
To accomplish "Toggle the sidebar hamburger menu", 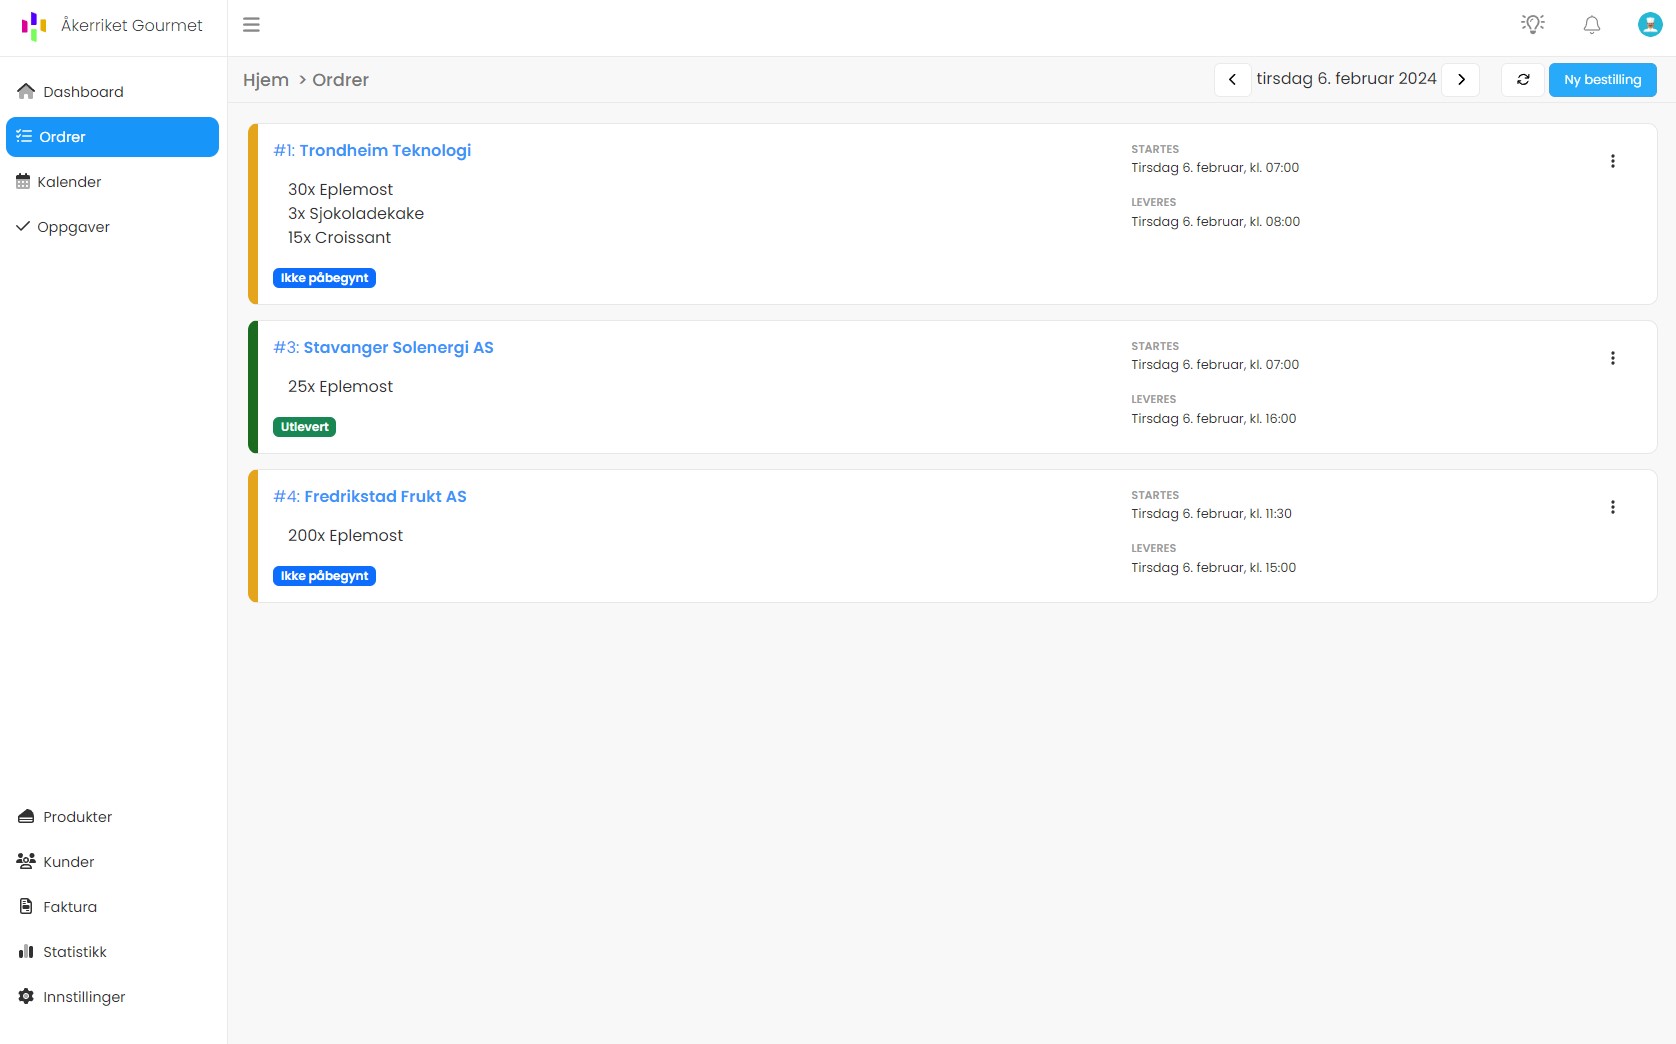I will (251, 25).
